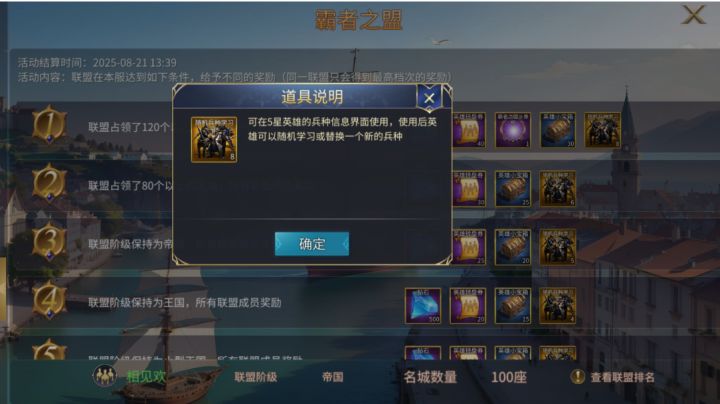Tap the alliance emblem icon next to 相见欢

pyautogui.click(x=105, y=376)
